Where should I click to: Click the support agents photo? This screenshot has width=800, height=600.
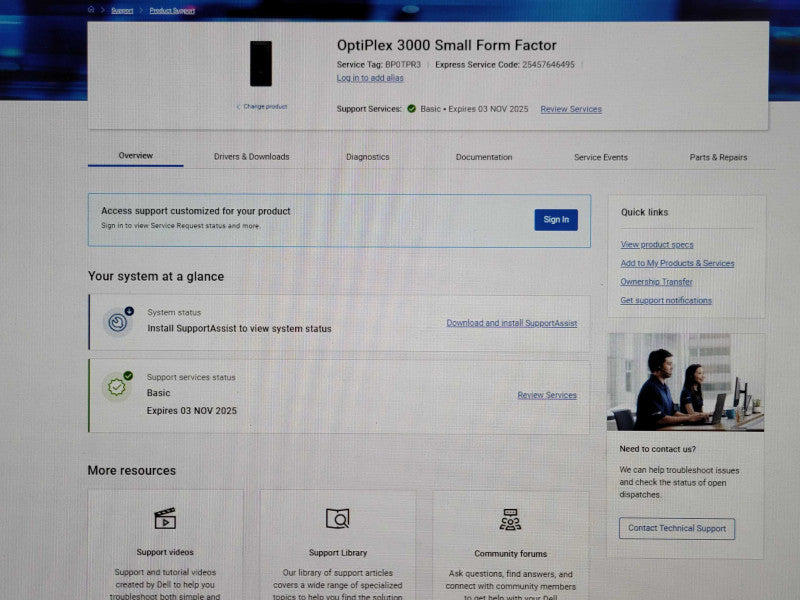click(685, 382)
